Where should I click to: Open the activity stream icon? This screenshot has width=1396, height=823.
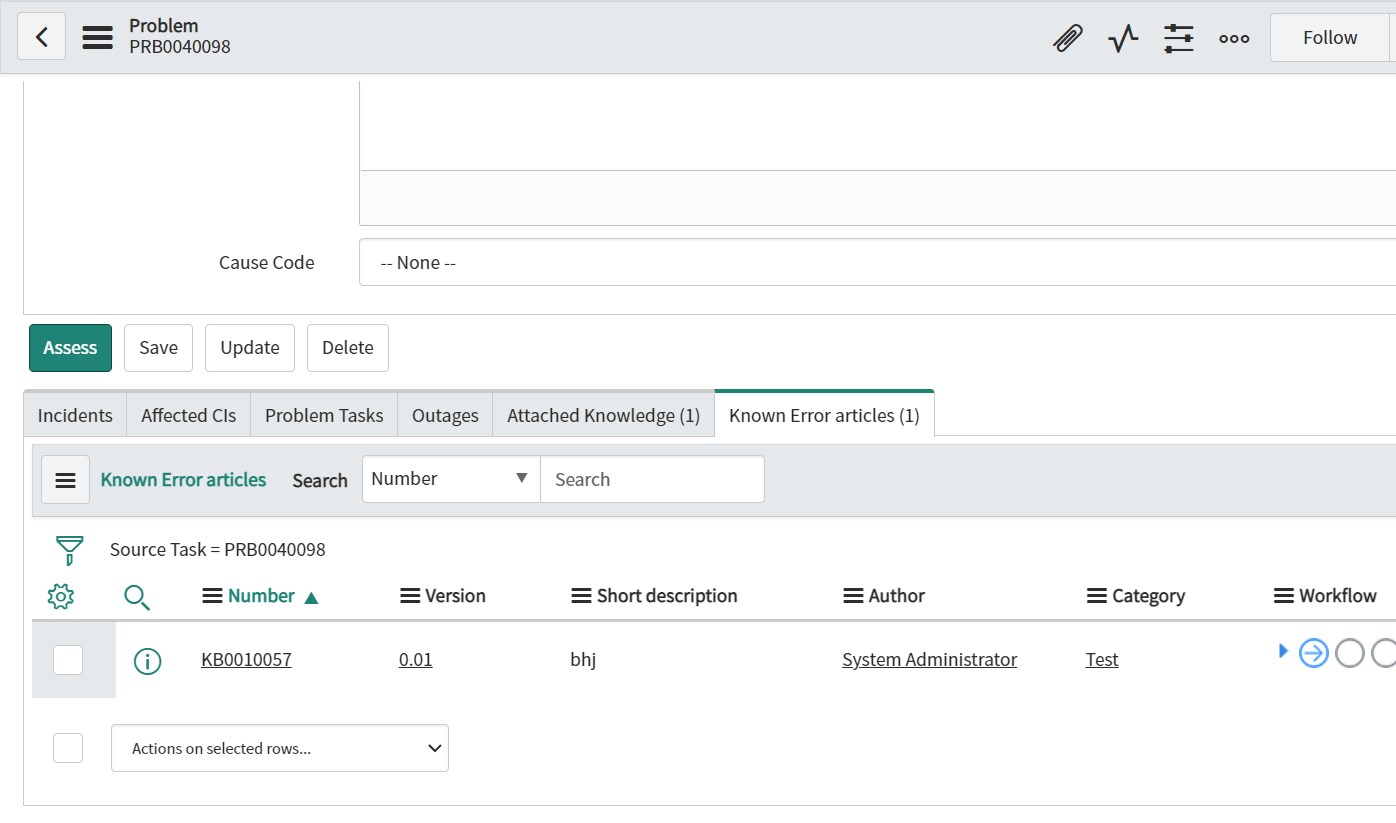click(x=1123, y=38)
